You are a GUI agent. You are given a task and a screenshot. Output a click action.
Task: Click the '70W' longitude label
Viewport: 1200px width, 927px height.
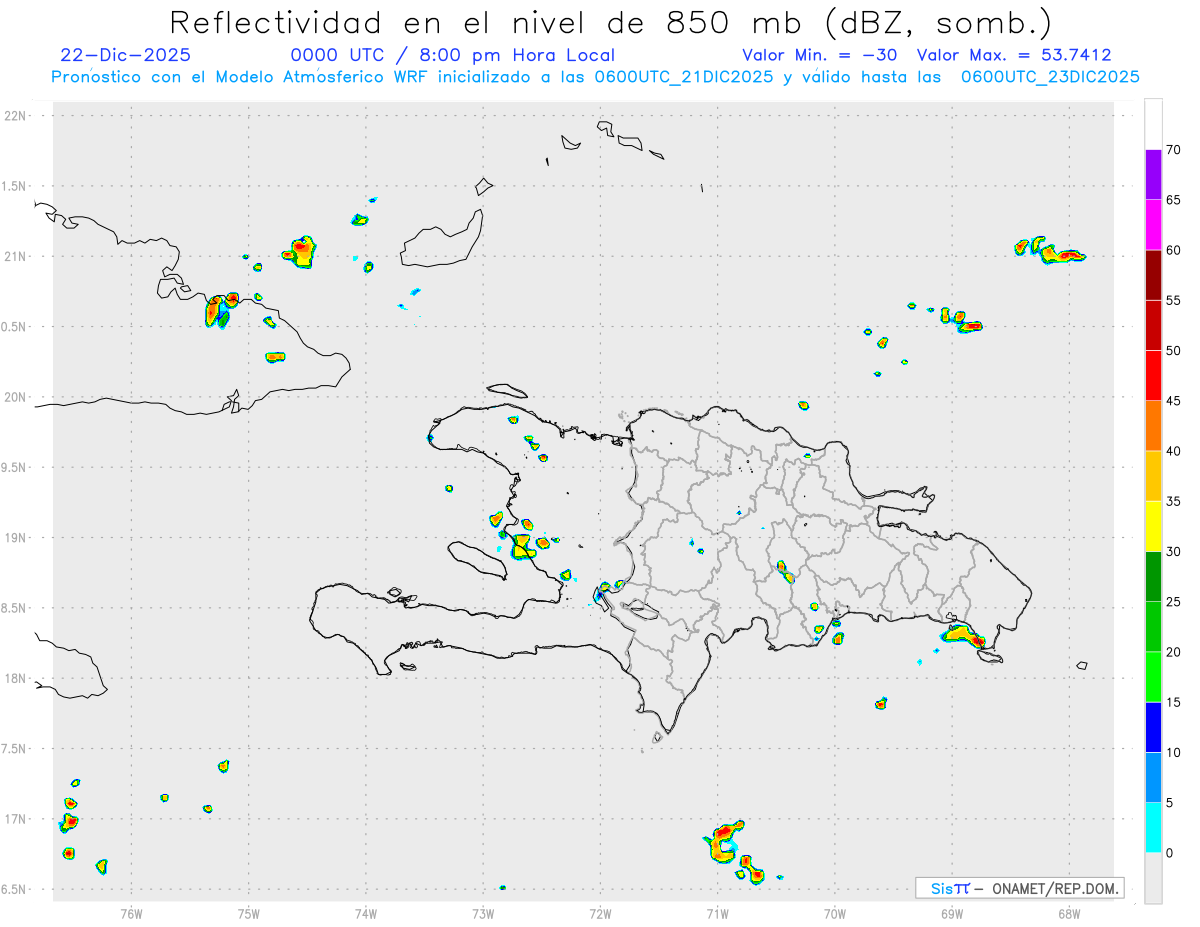click(834, 913)
